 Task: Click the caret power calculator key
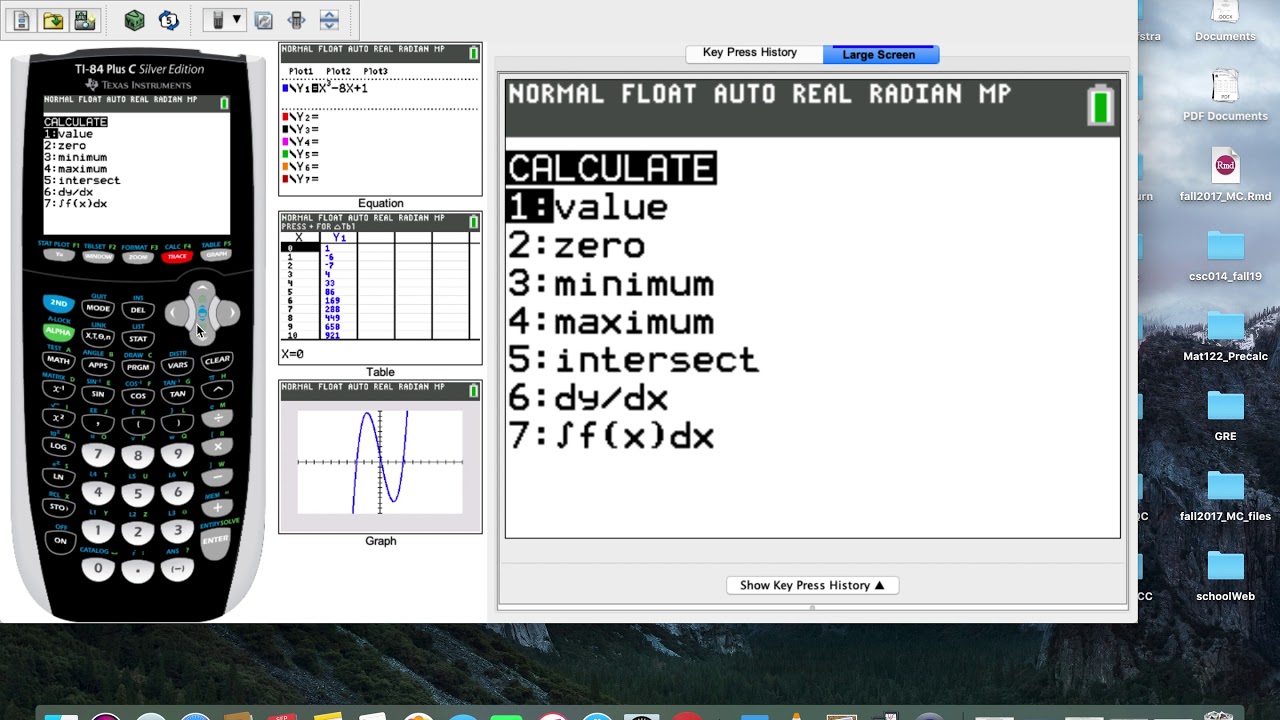click(x=217, y=389)
